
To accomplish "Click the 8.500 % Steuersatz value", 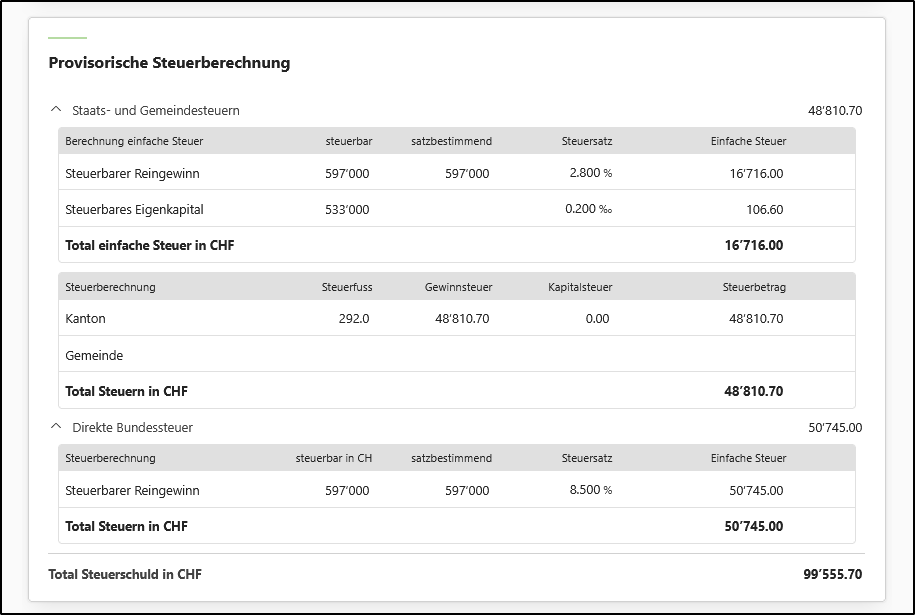I will (x=590, y=490).
